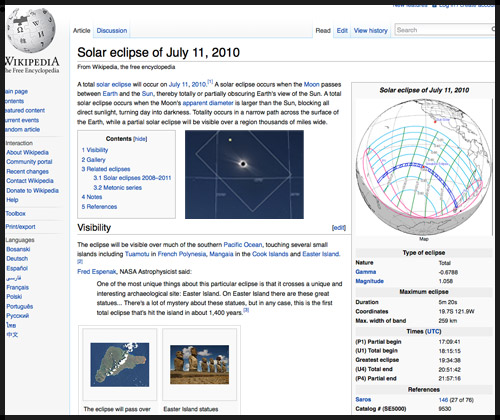
Task: Click footnote reference 3 after quote
Action: (x=246, y=310)
